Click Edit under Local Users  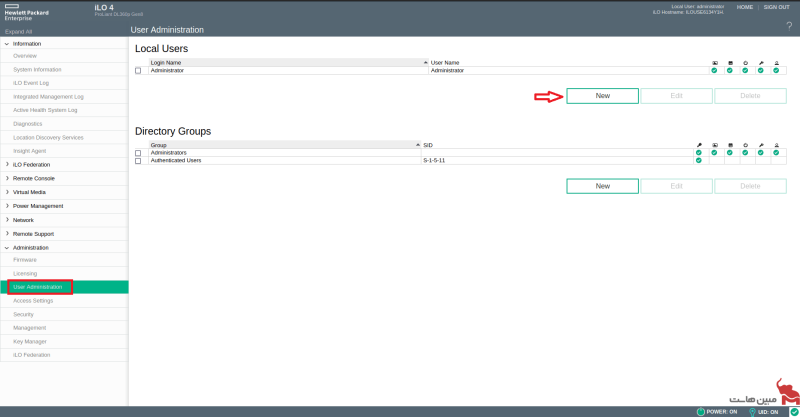(677, 96)
